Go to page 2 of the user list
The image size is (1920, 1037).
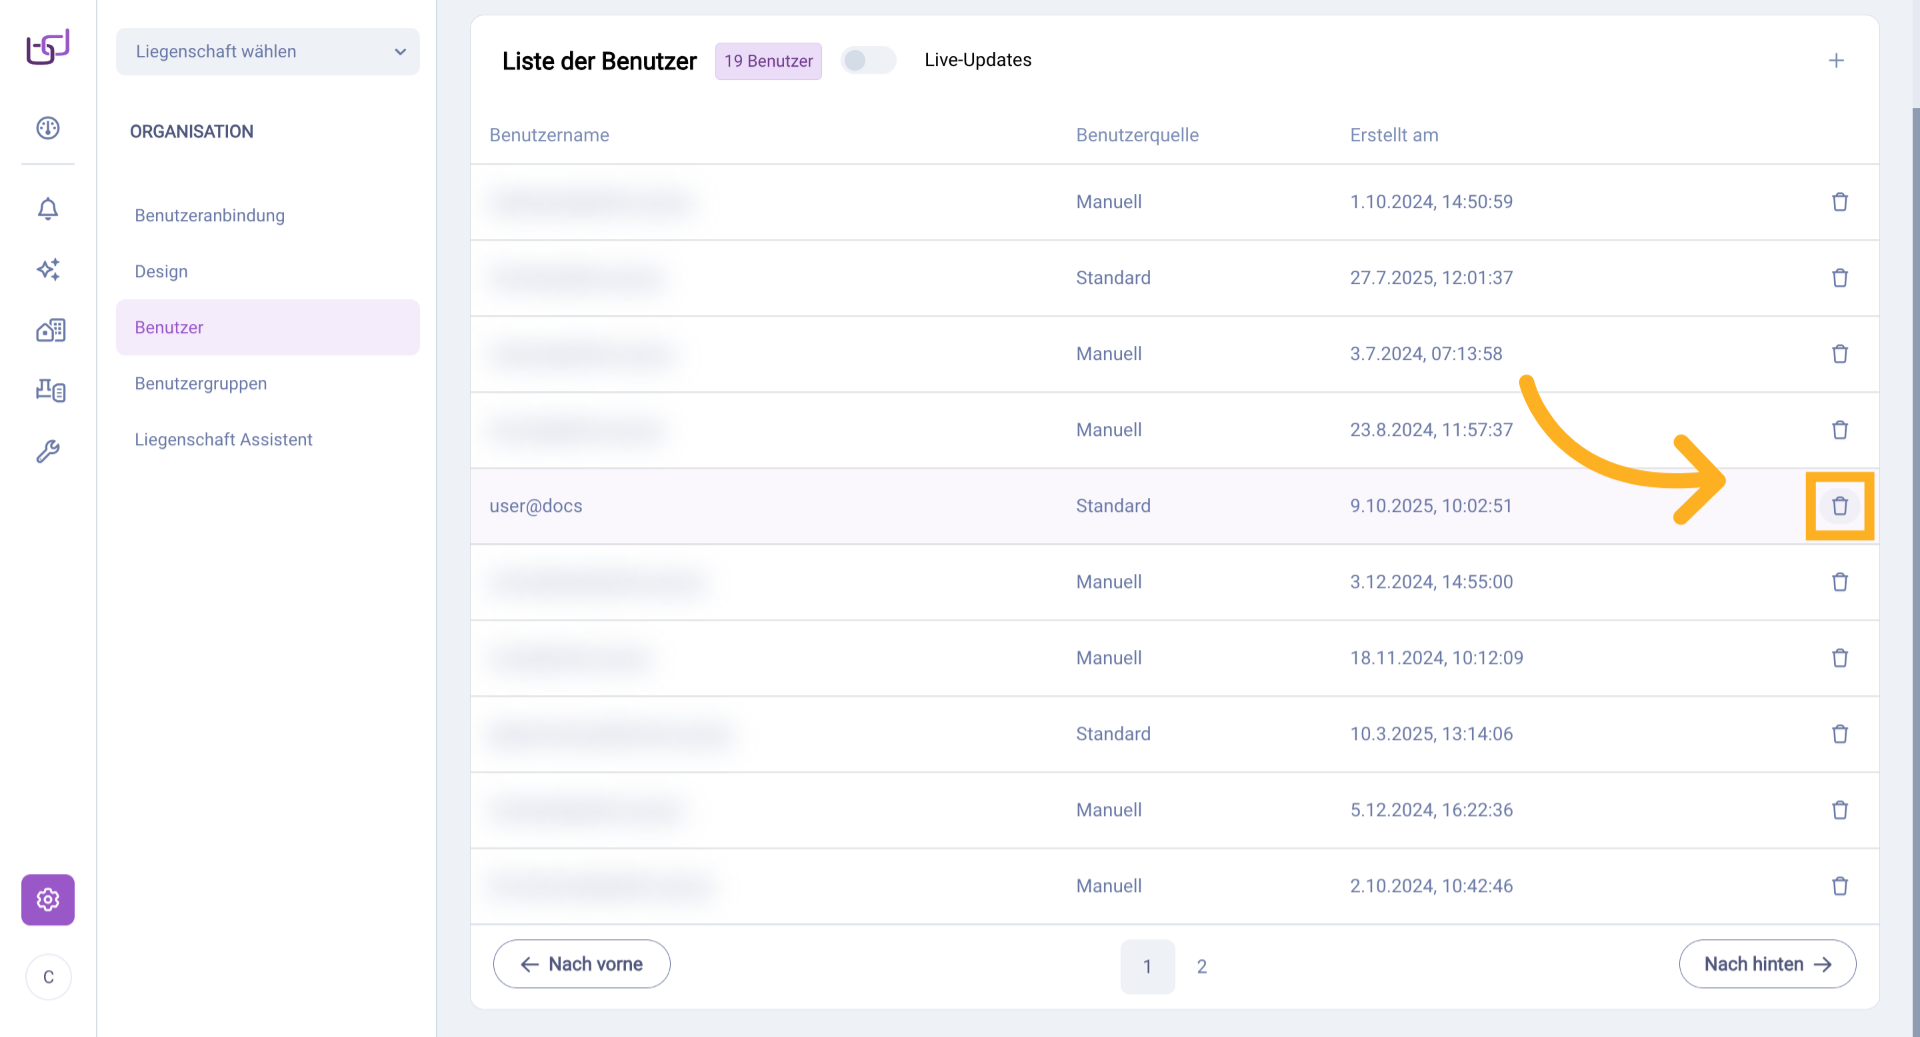click(1201, 967)
